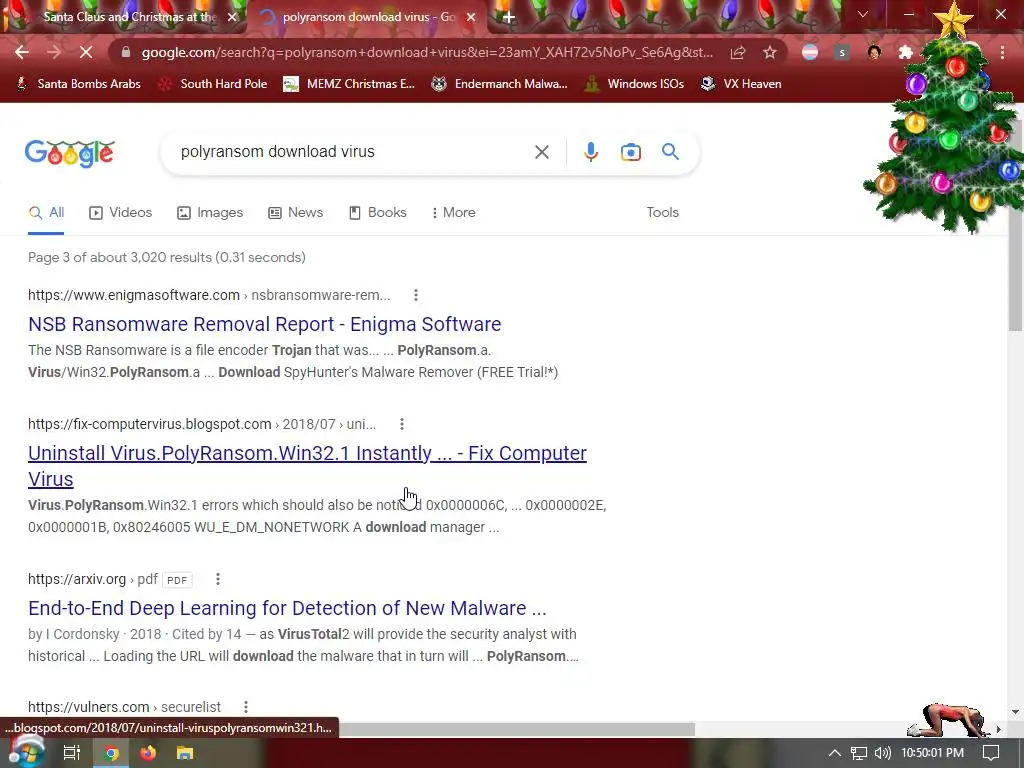Open Firefox from the taskbar

pyautogui.click(x=148, y=753)
